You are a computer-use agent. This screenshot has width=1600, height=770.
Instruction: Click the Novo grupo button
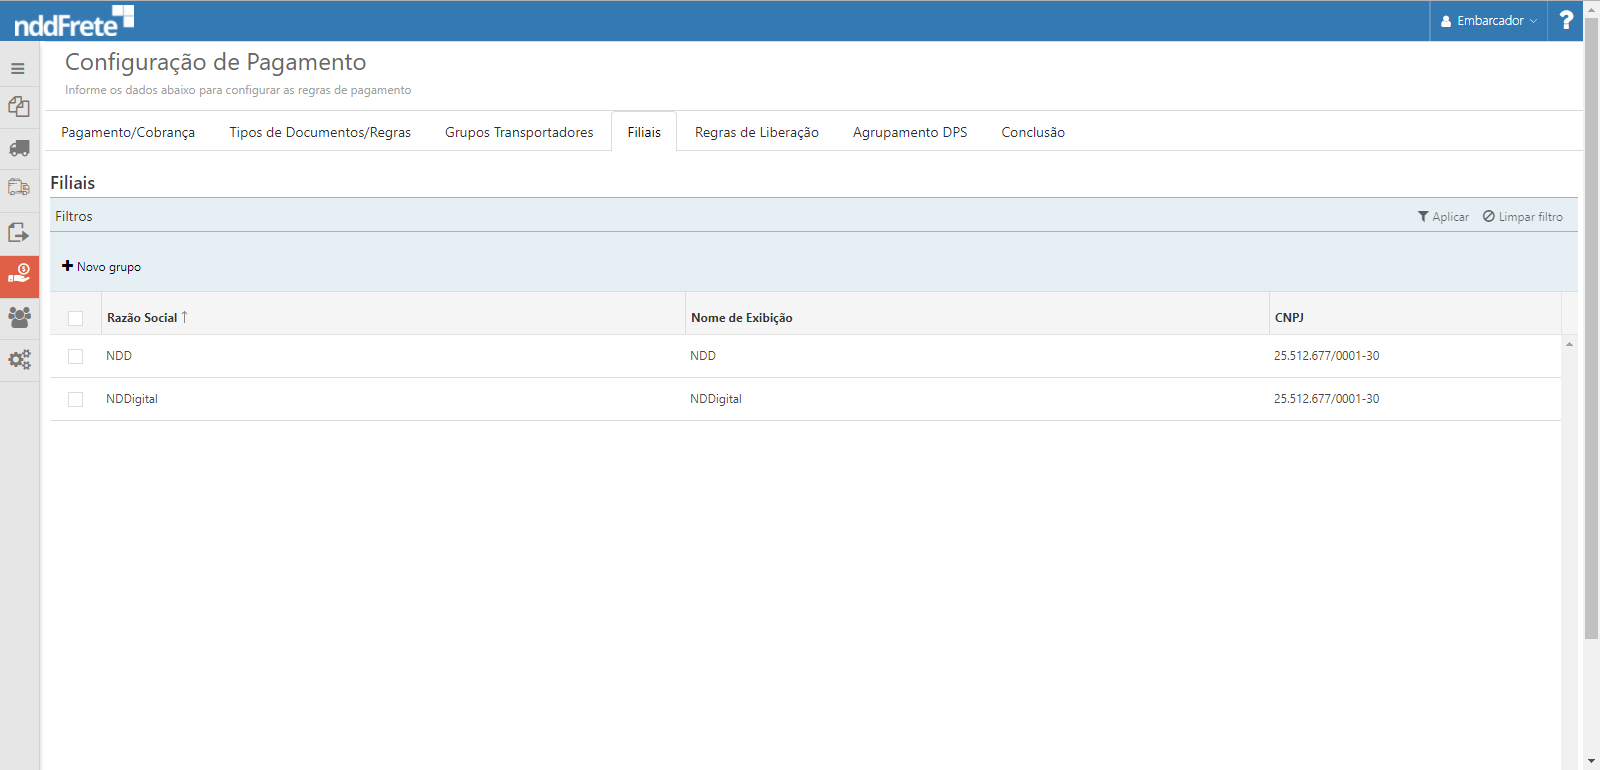click(101, 267)
